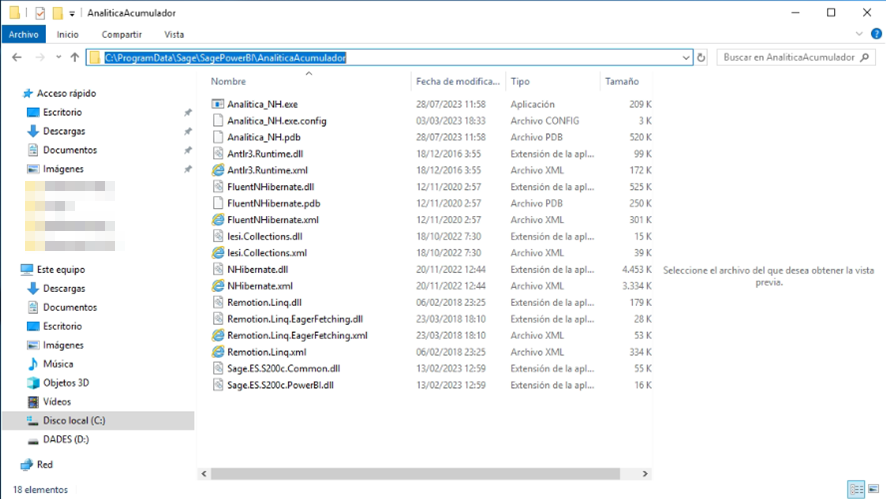Select the Sage.ES.S200c.Common.dll file name
The width and height of the screenshot is (886, 499).
coord(284,368)
